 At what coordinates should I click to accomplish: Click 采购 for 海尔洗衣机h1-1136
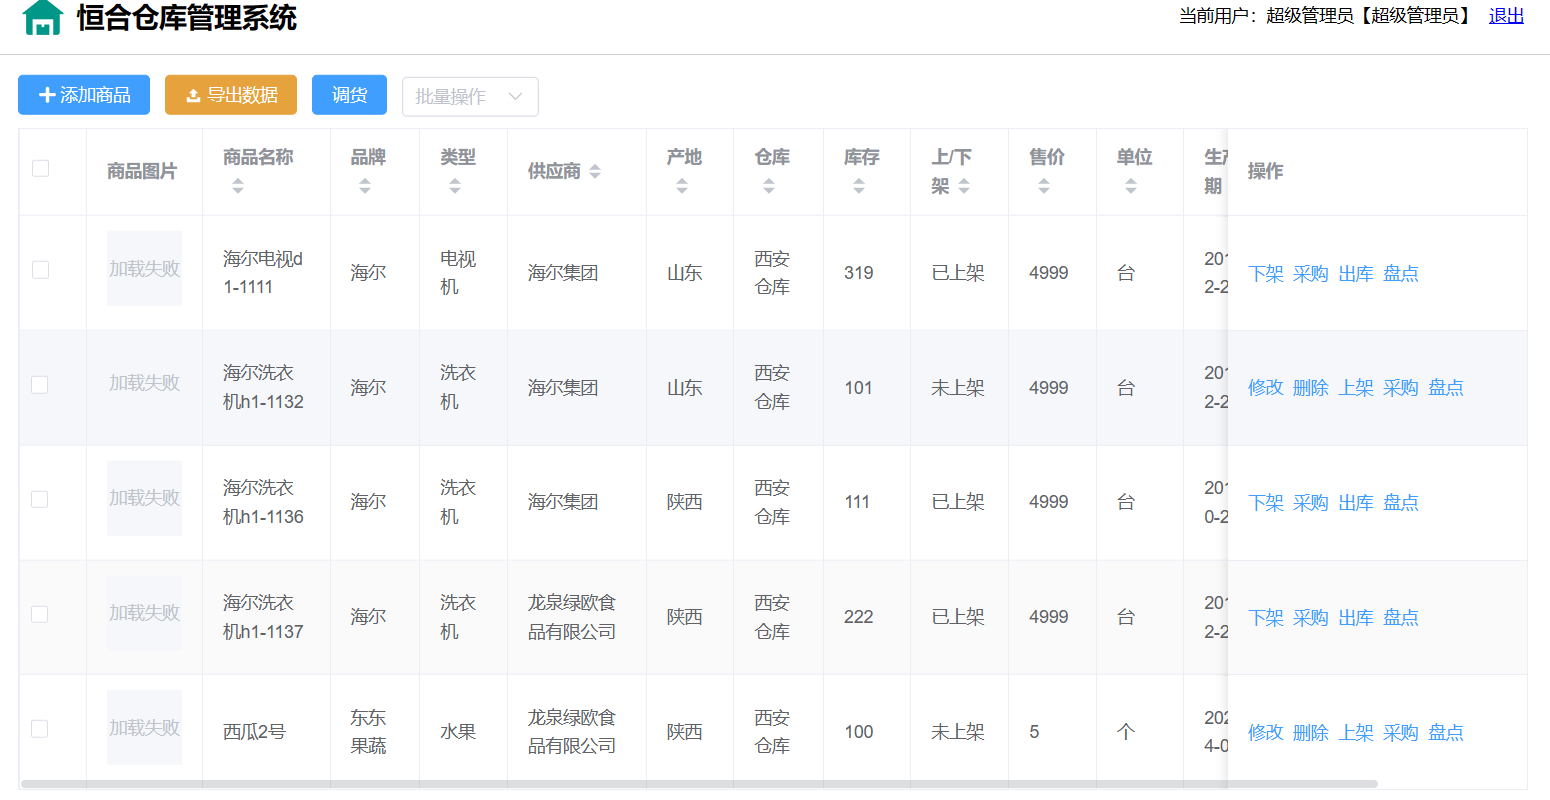point(1311,503)
